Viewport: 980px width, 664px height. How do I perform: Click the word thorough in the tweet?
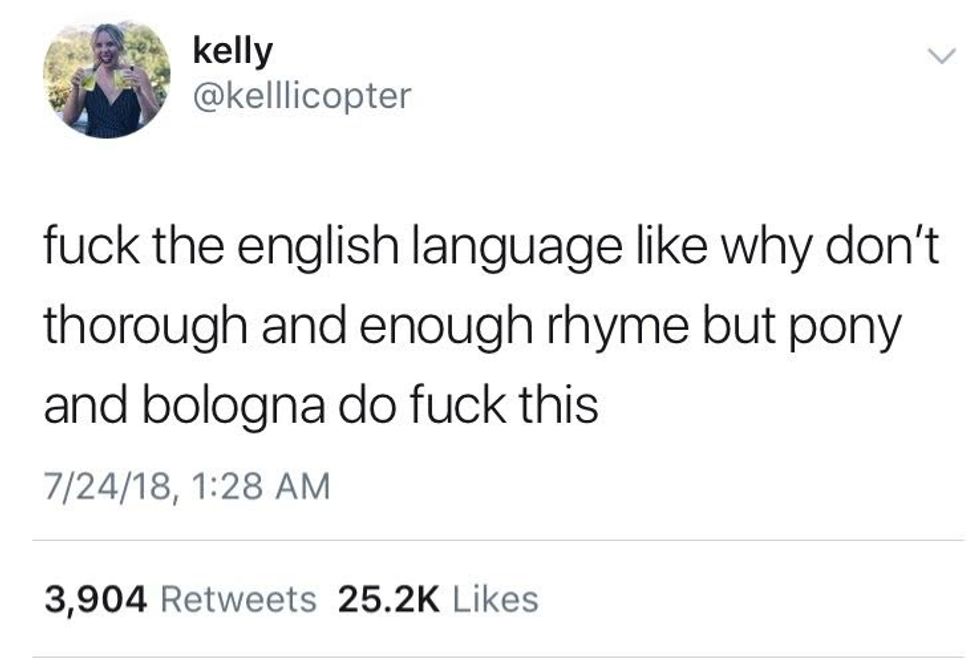[145, 328]
